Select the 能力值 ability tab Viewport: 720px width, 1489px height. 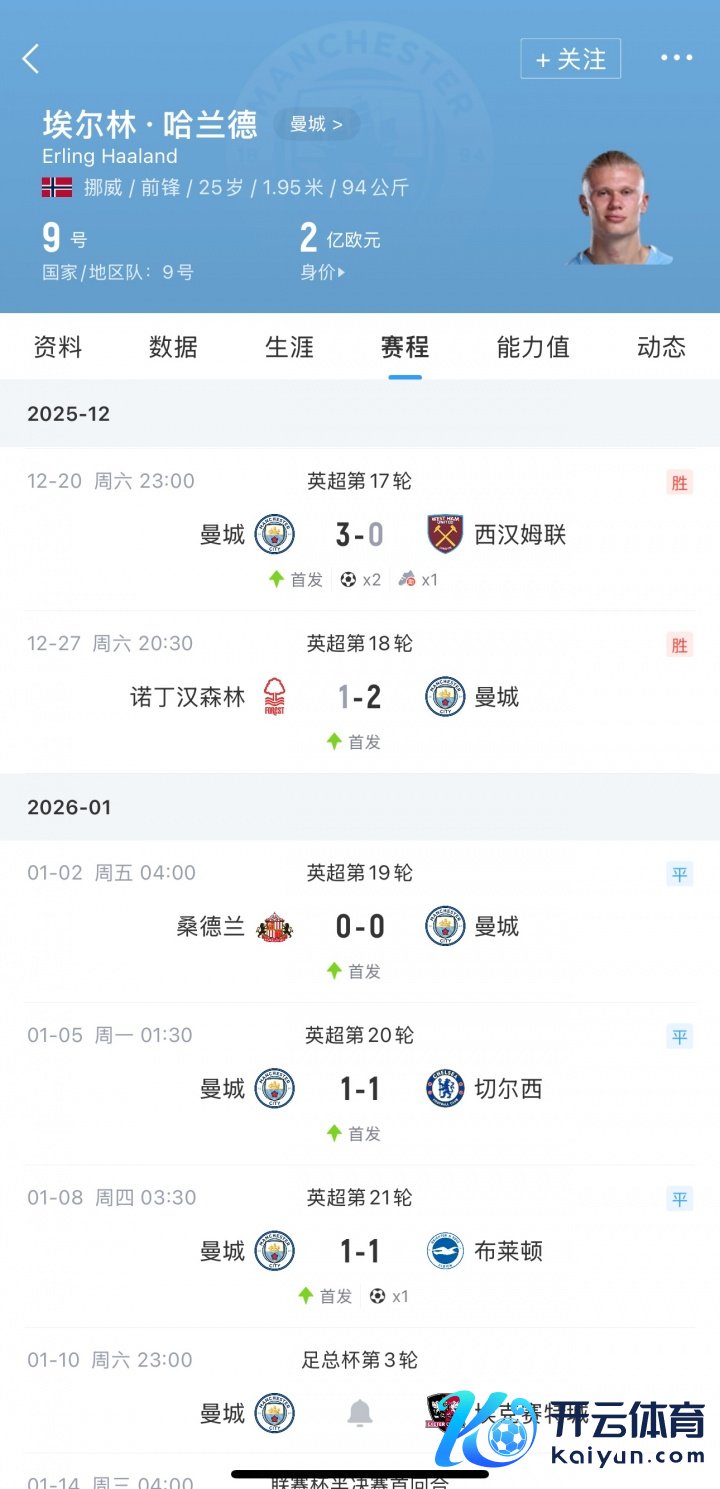point(533,347)
